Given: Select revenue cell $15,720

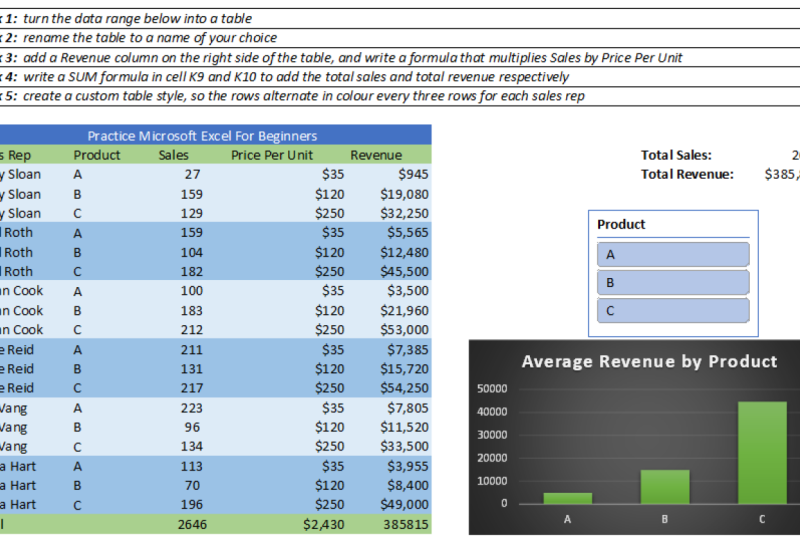Looking at the screenshot, I should pos(404,369).
